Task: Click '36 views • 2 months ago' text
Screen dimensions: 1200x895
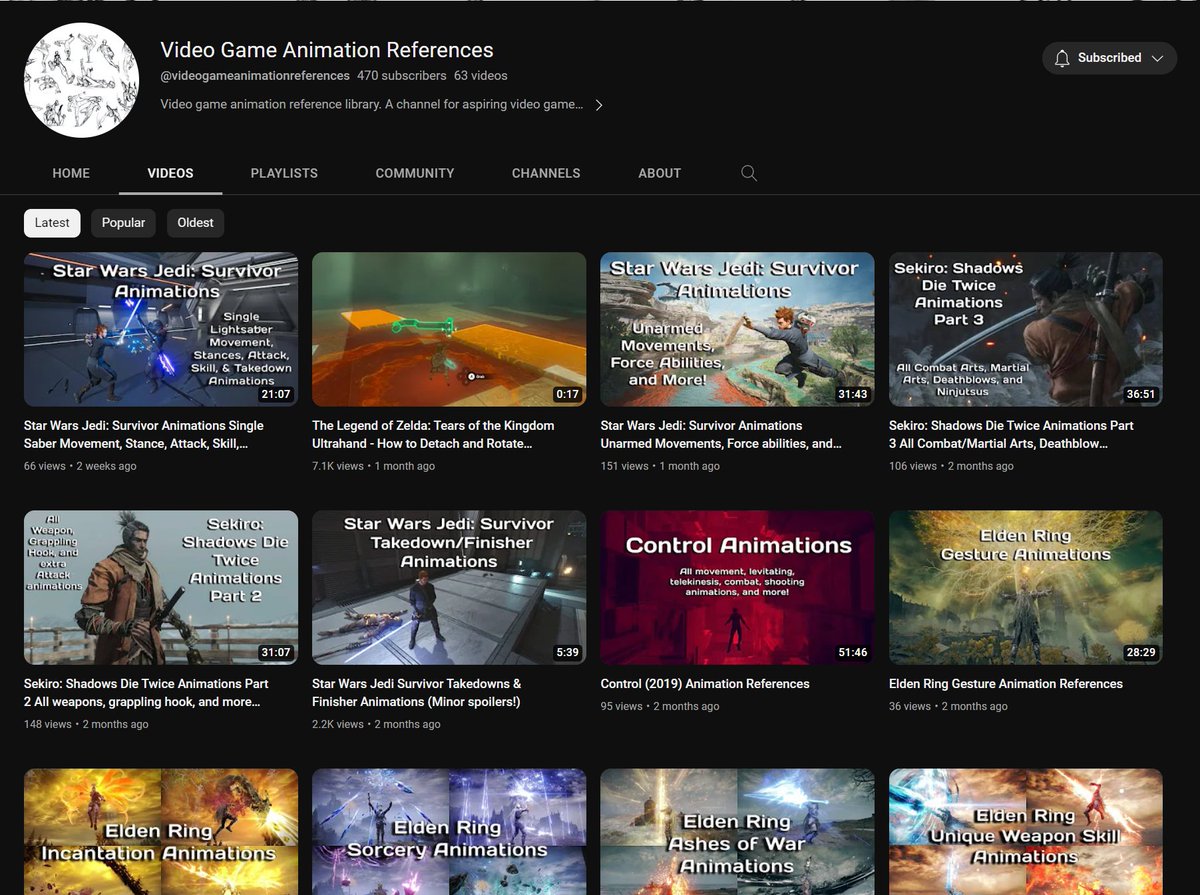Action: point(948,706)
